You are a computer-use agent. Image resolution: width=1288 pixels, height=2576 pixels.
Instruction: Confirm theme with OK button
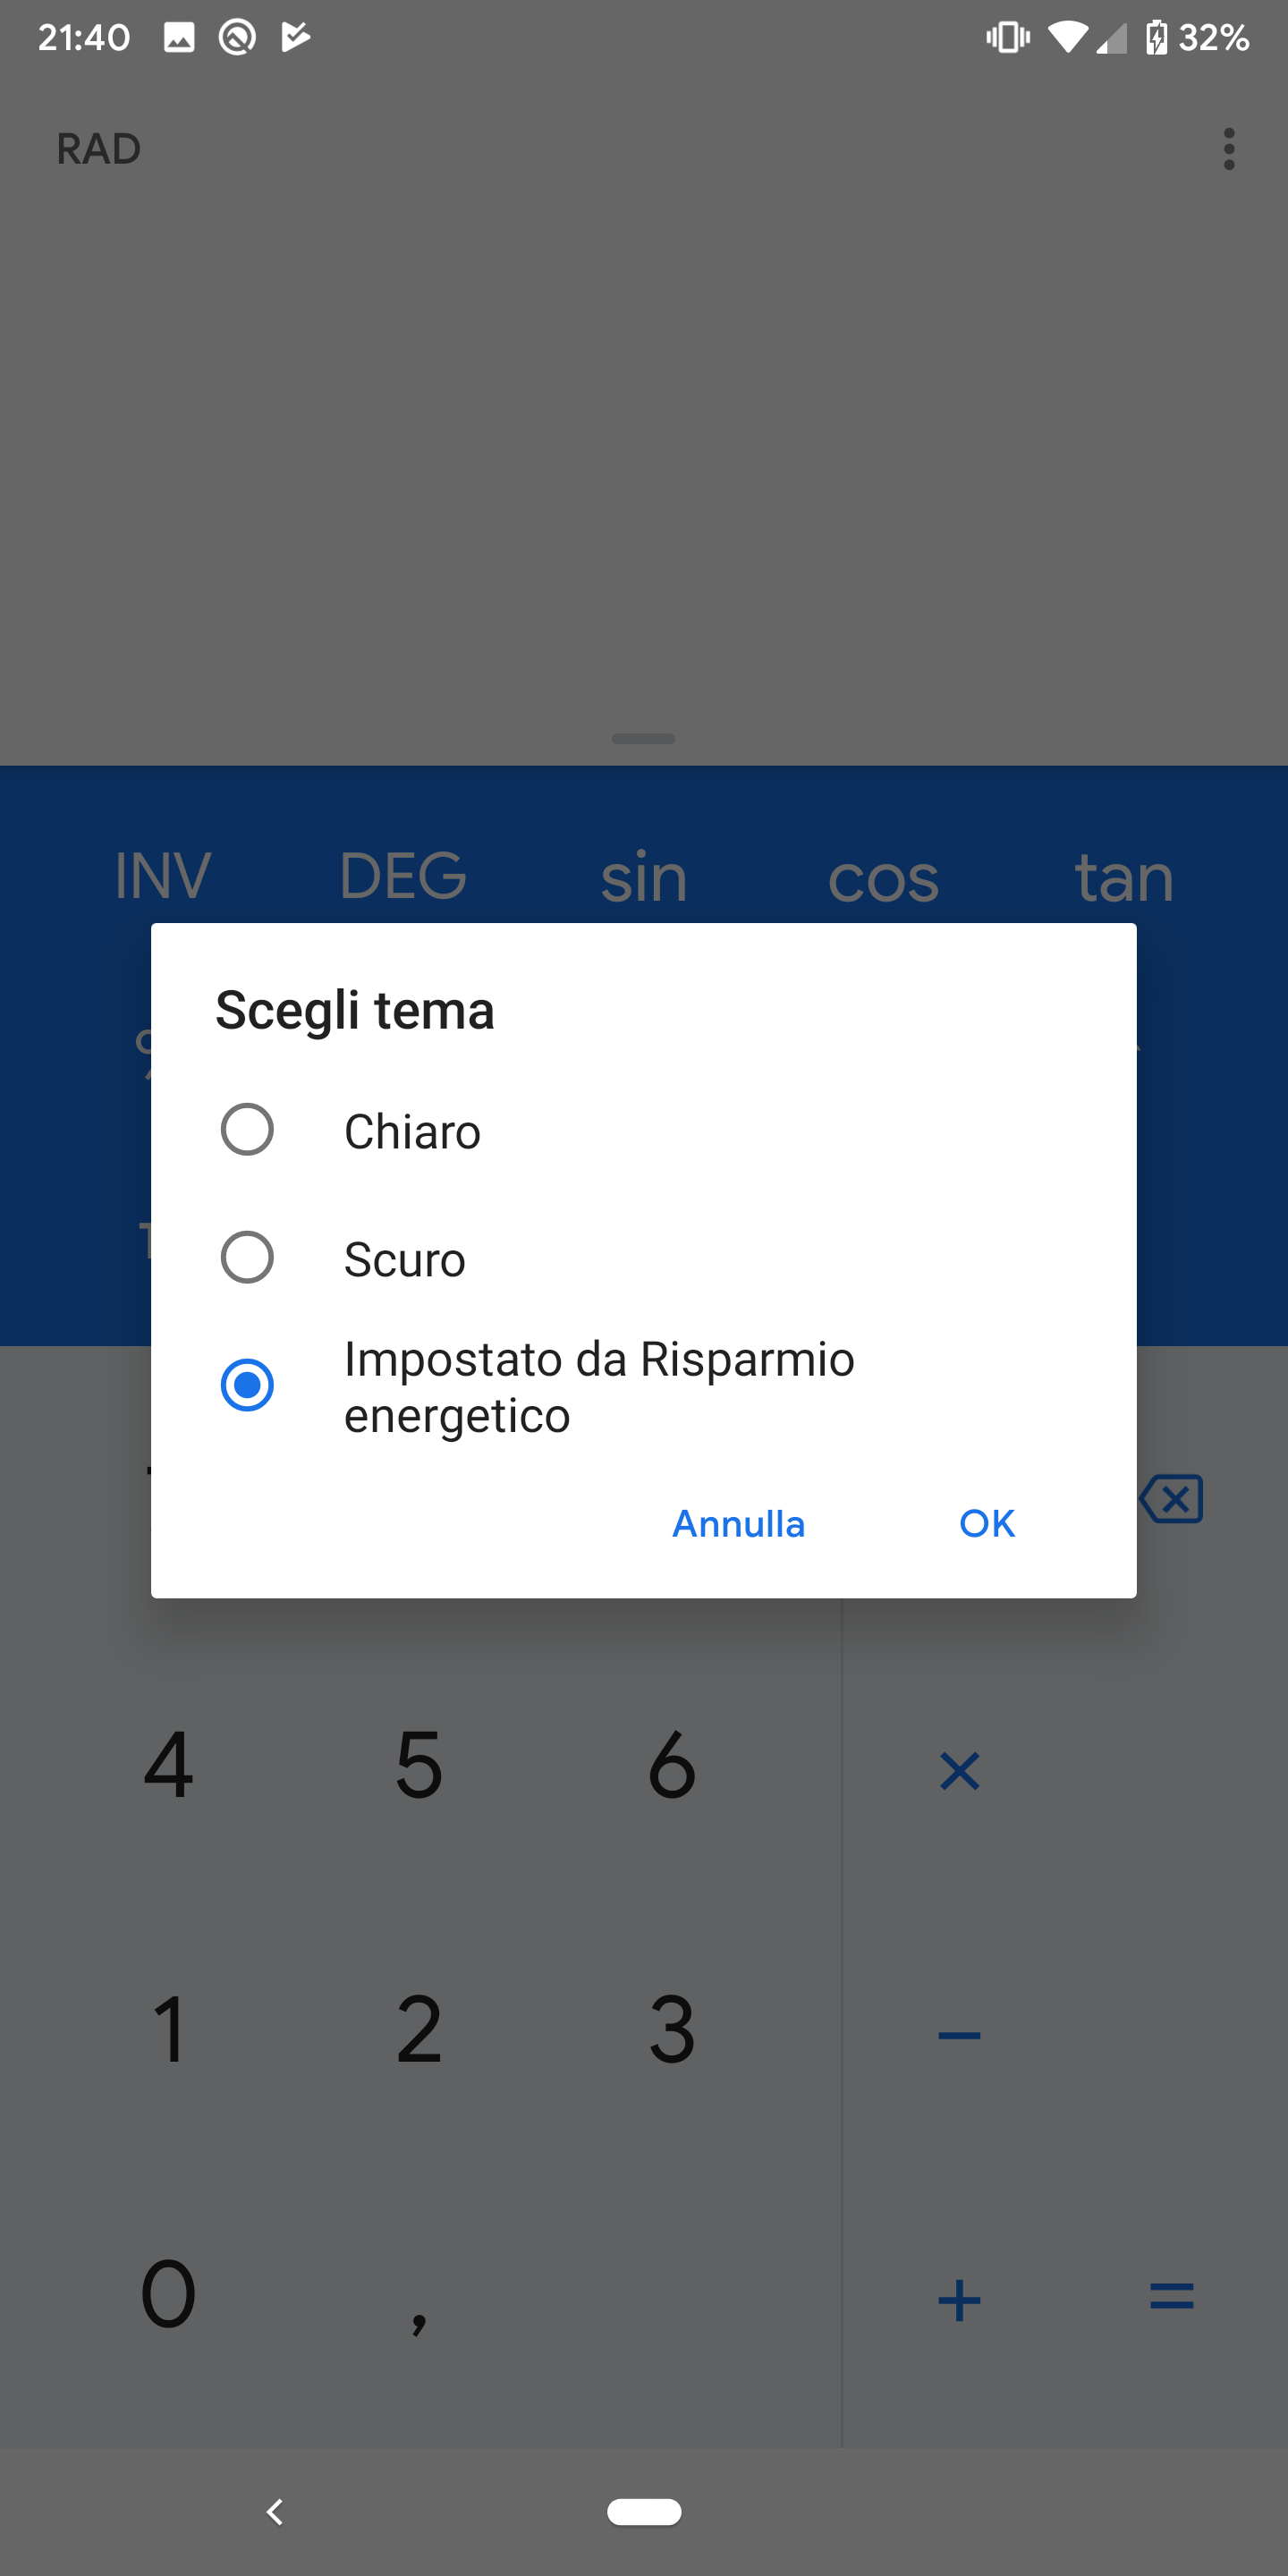point(987,1523)
